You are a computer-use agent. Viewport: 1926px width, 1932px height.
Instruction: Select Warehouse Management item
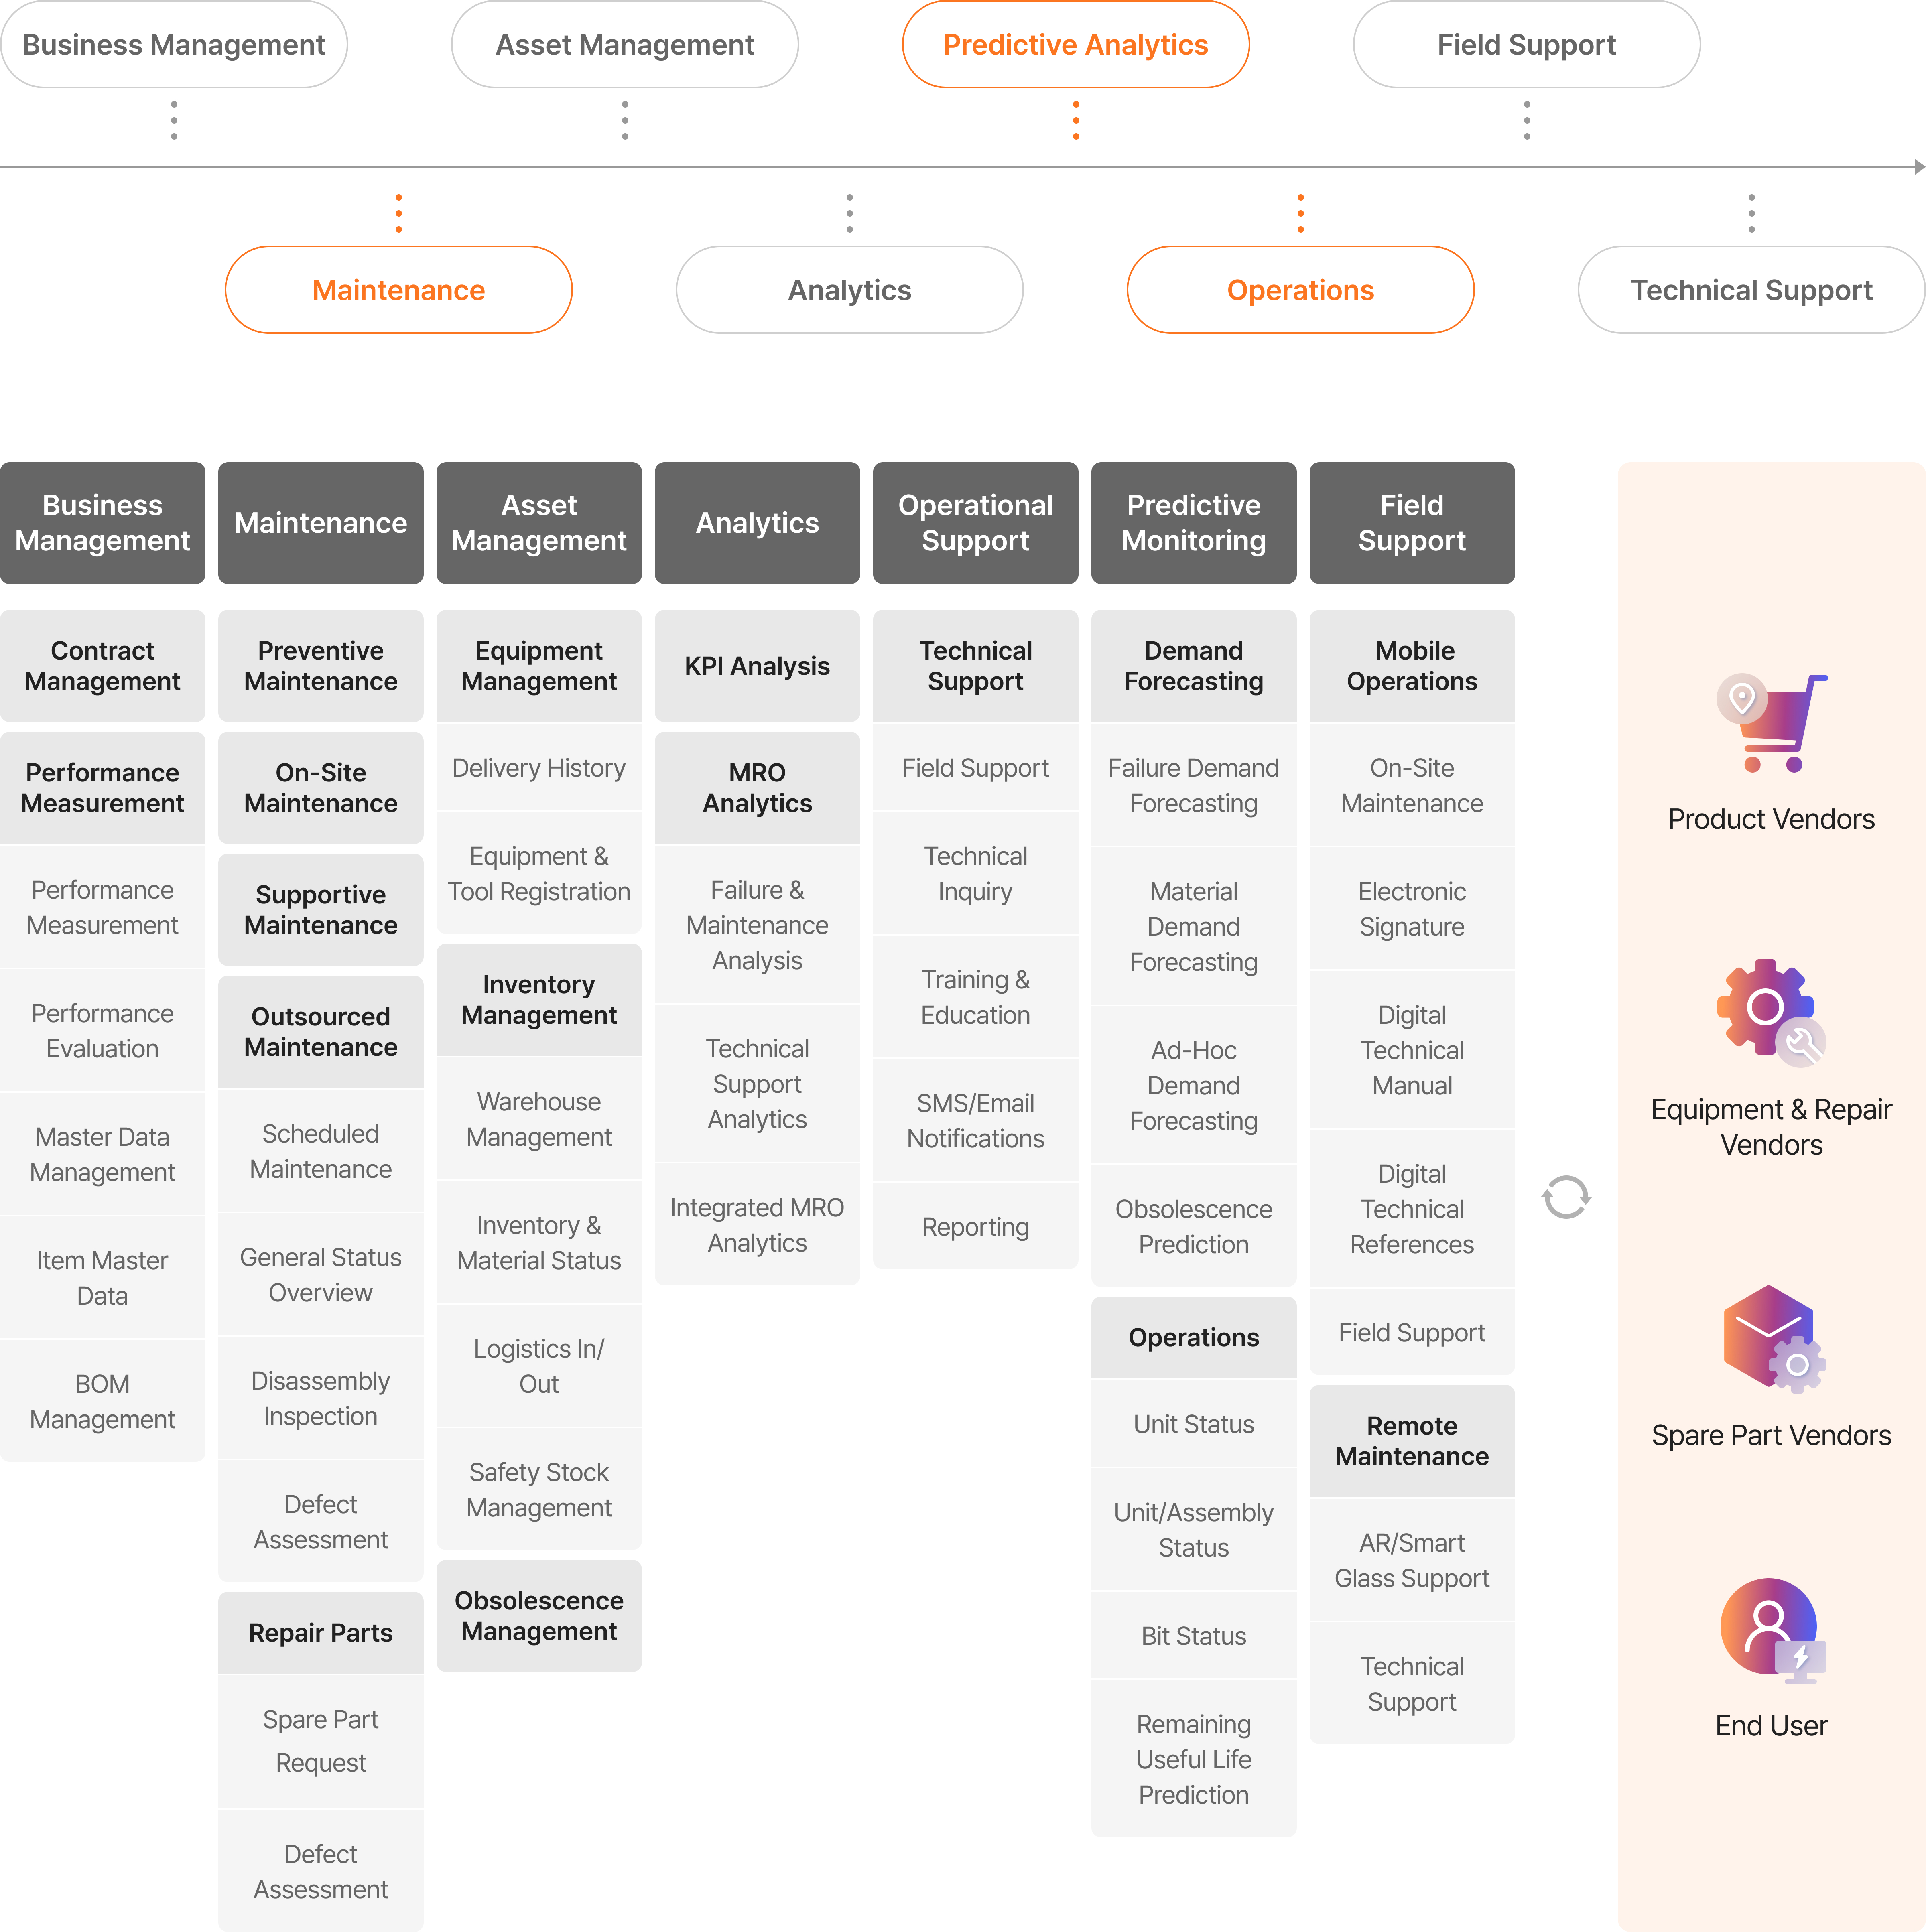(539, 1119)
